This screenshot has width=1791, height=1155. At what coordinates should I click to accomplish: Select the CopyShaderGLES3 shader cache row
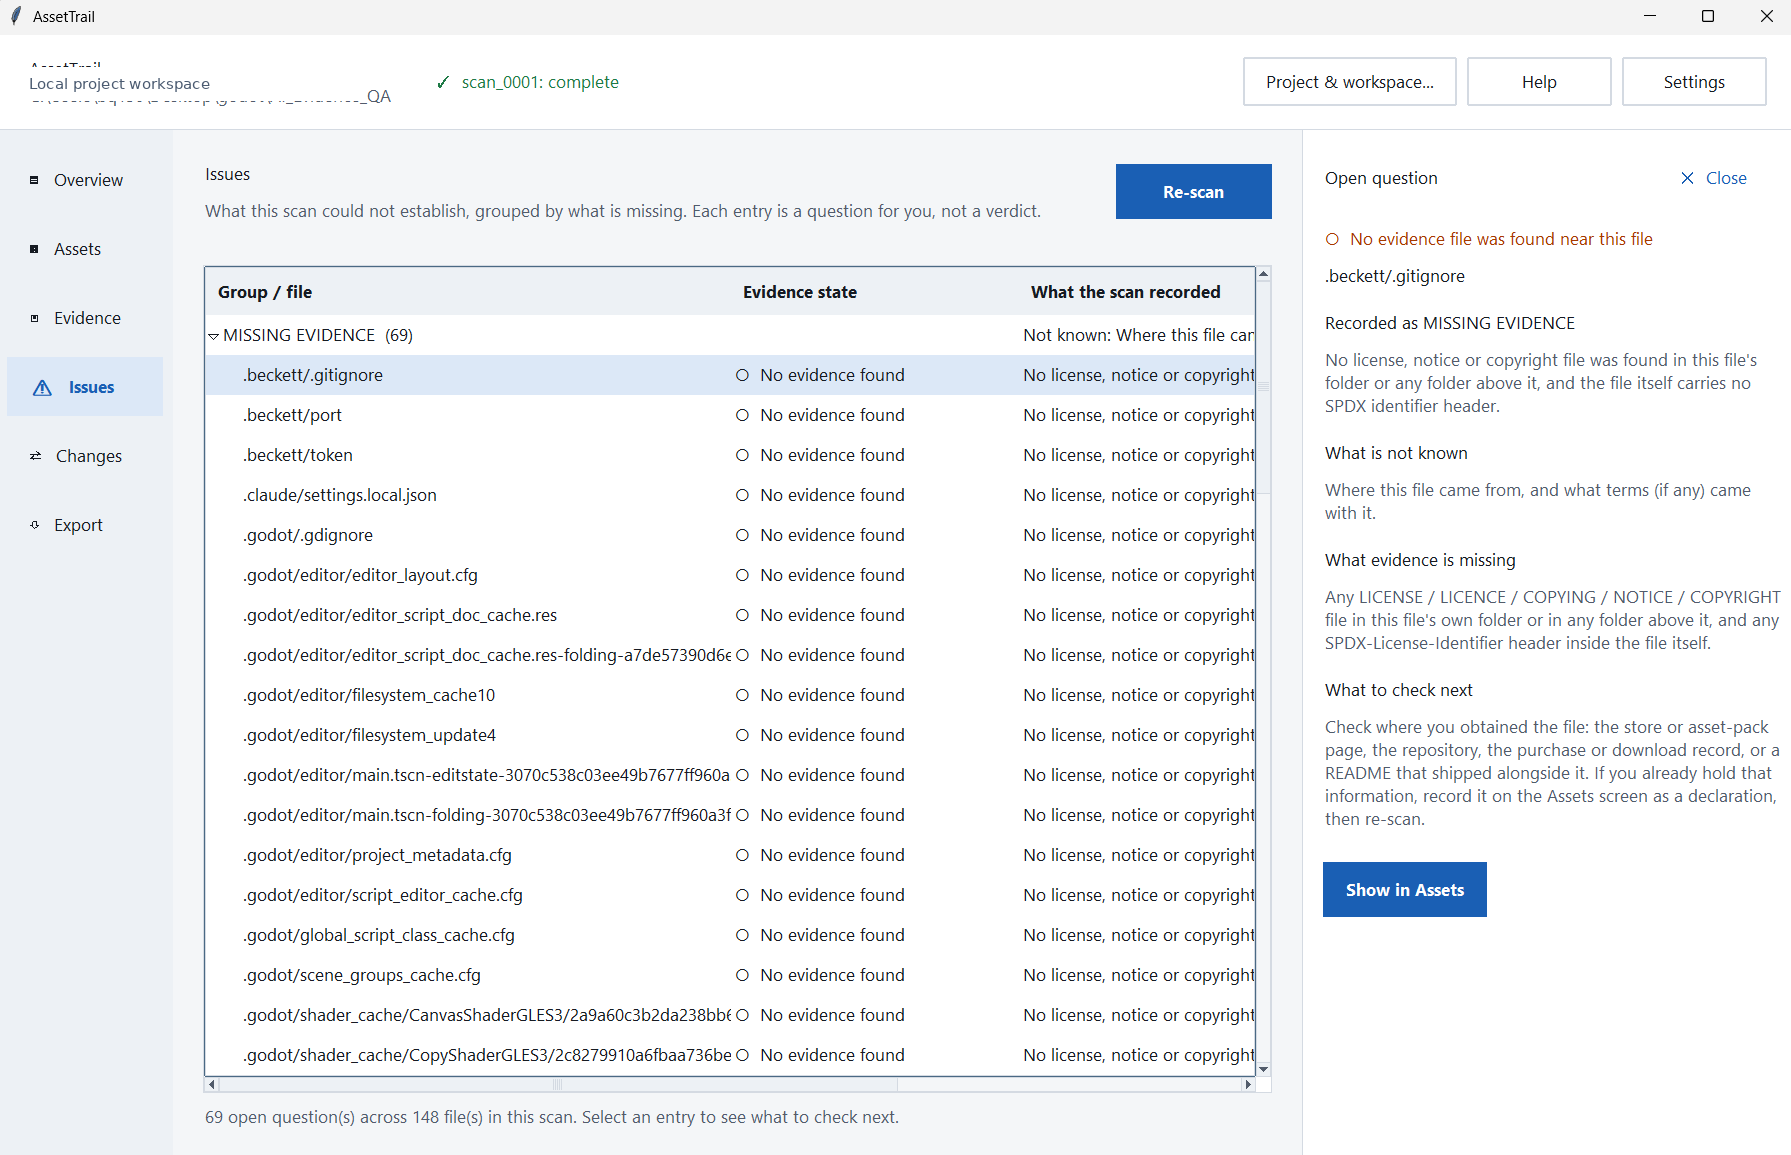(730, 1055)
